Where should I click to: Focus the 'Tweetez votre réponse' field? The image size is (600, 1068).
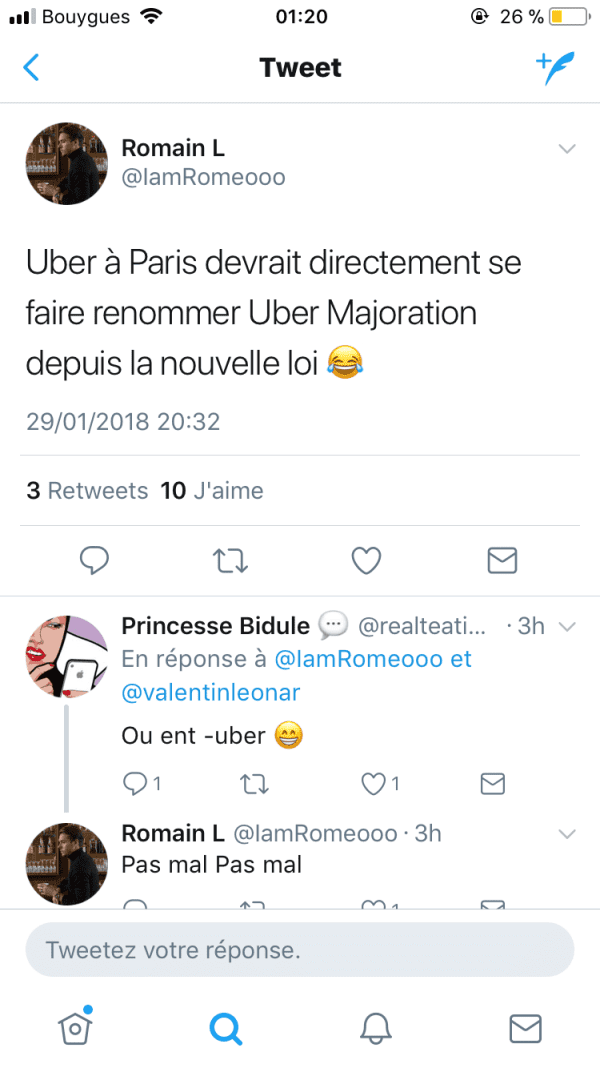(300, 949)
